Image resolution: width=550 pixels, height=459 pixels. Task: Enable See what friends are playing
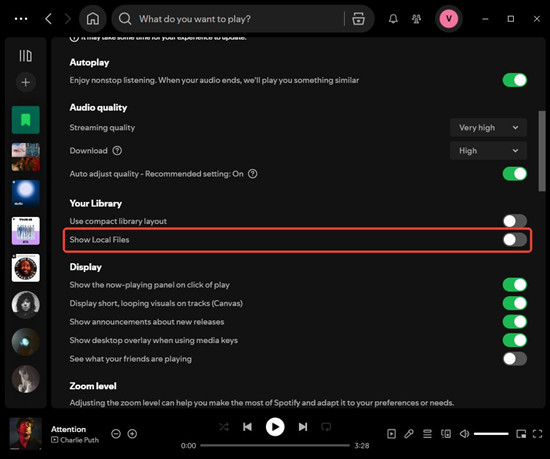pos(515,359)
